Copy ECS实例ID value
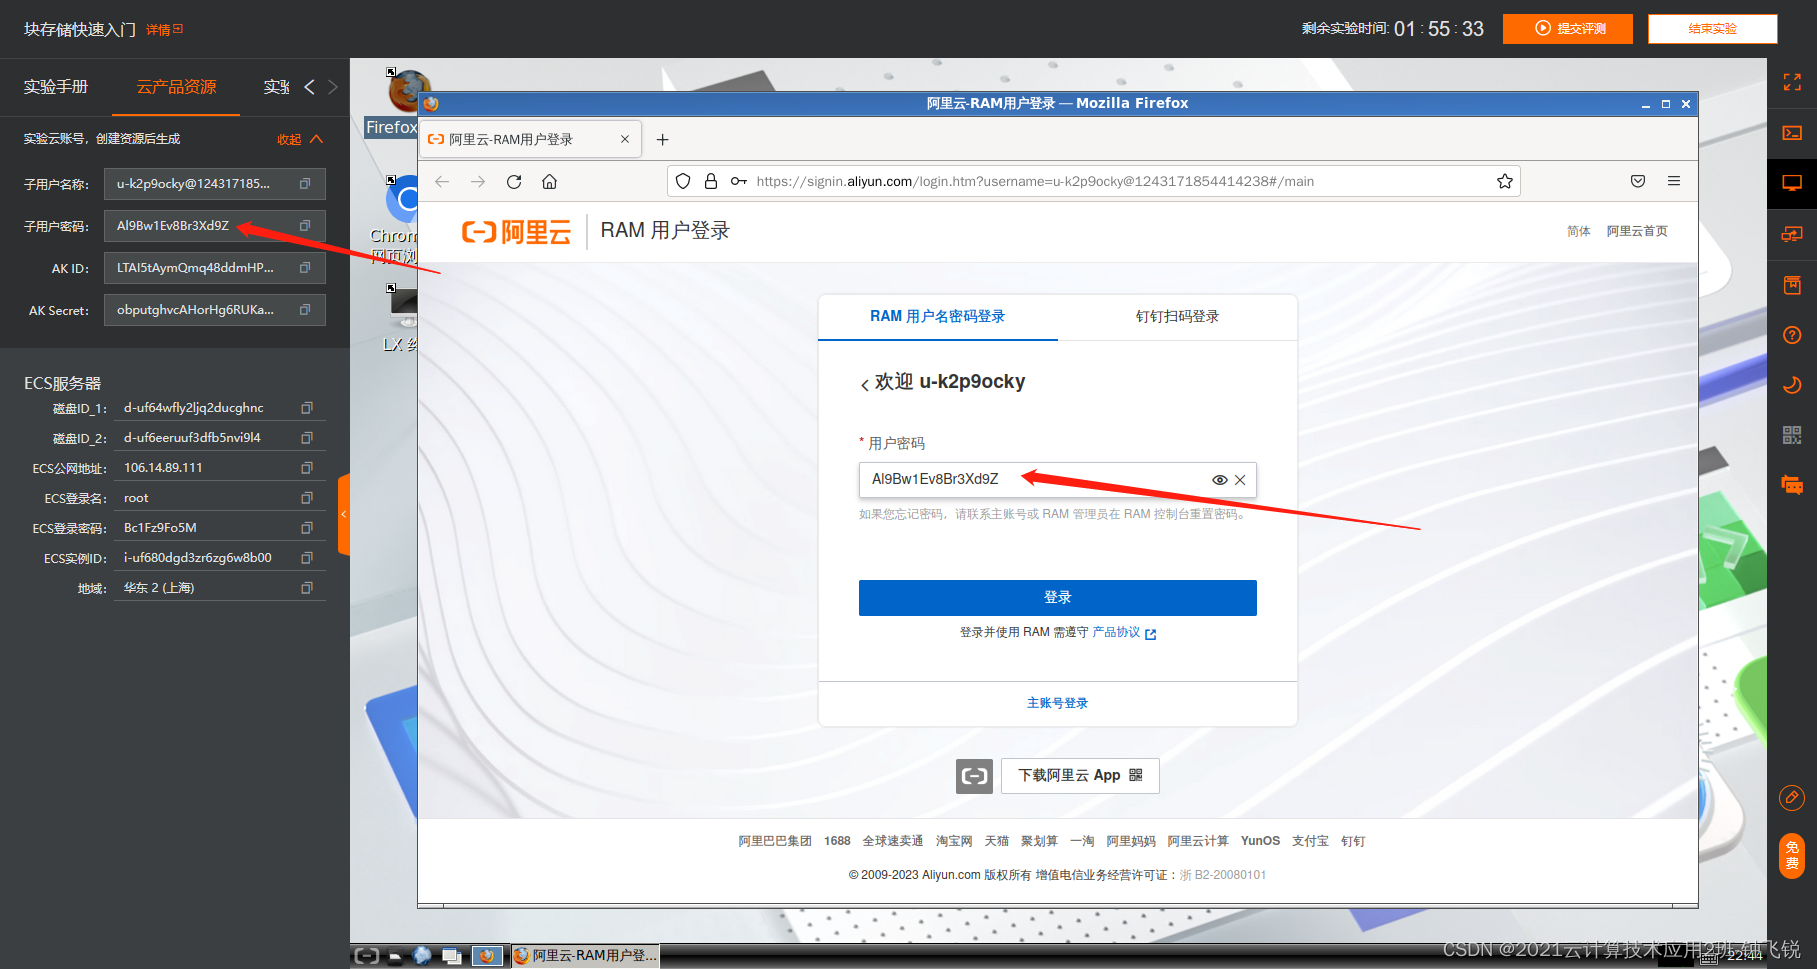1817x969 pixels. coord(307,558)
